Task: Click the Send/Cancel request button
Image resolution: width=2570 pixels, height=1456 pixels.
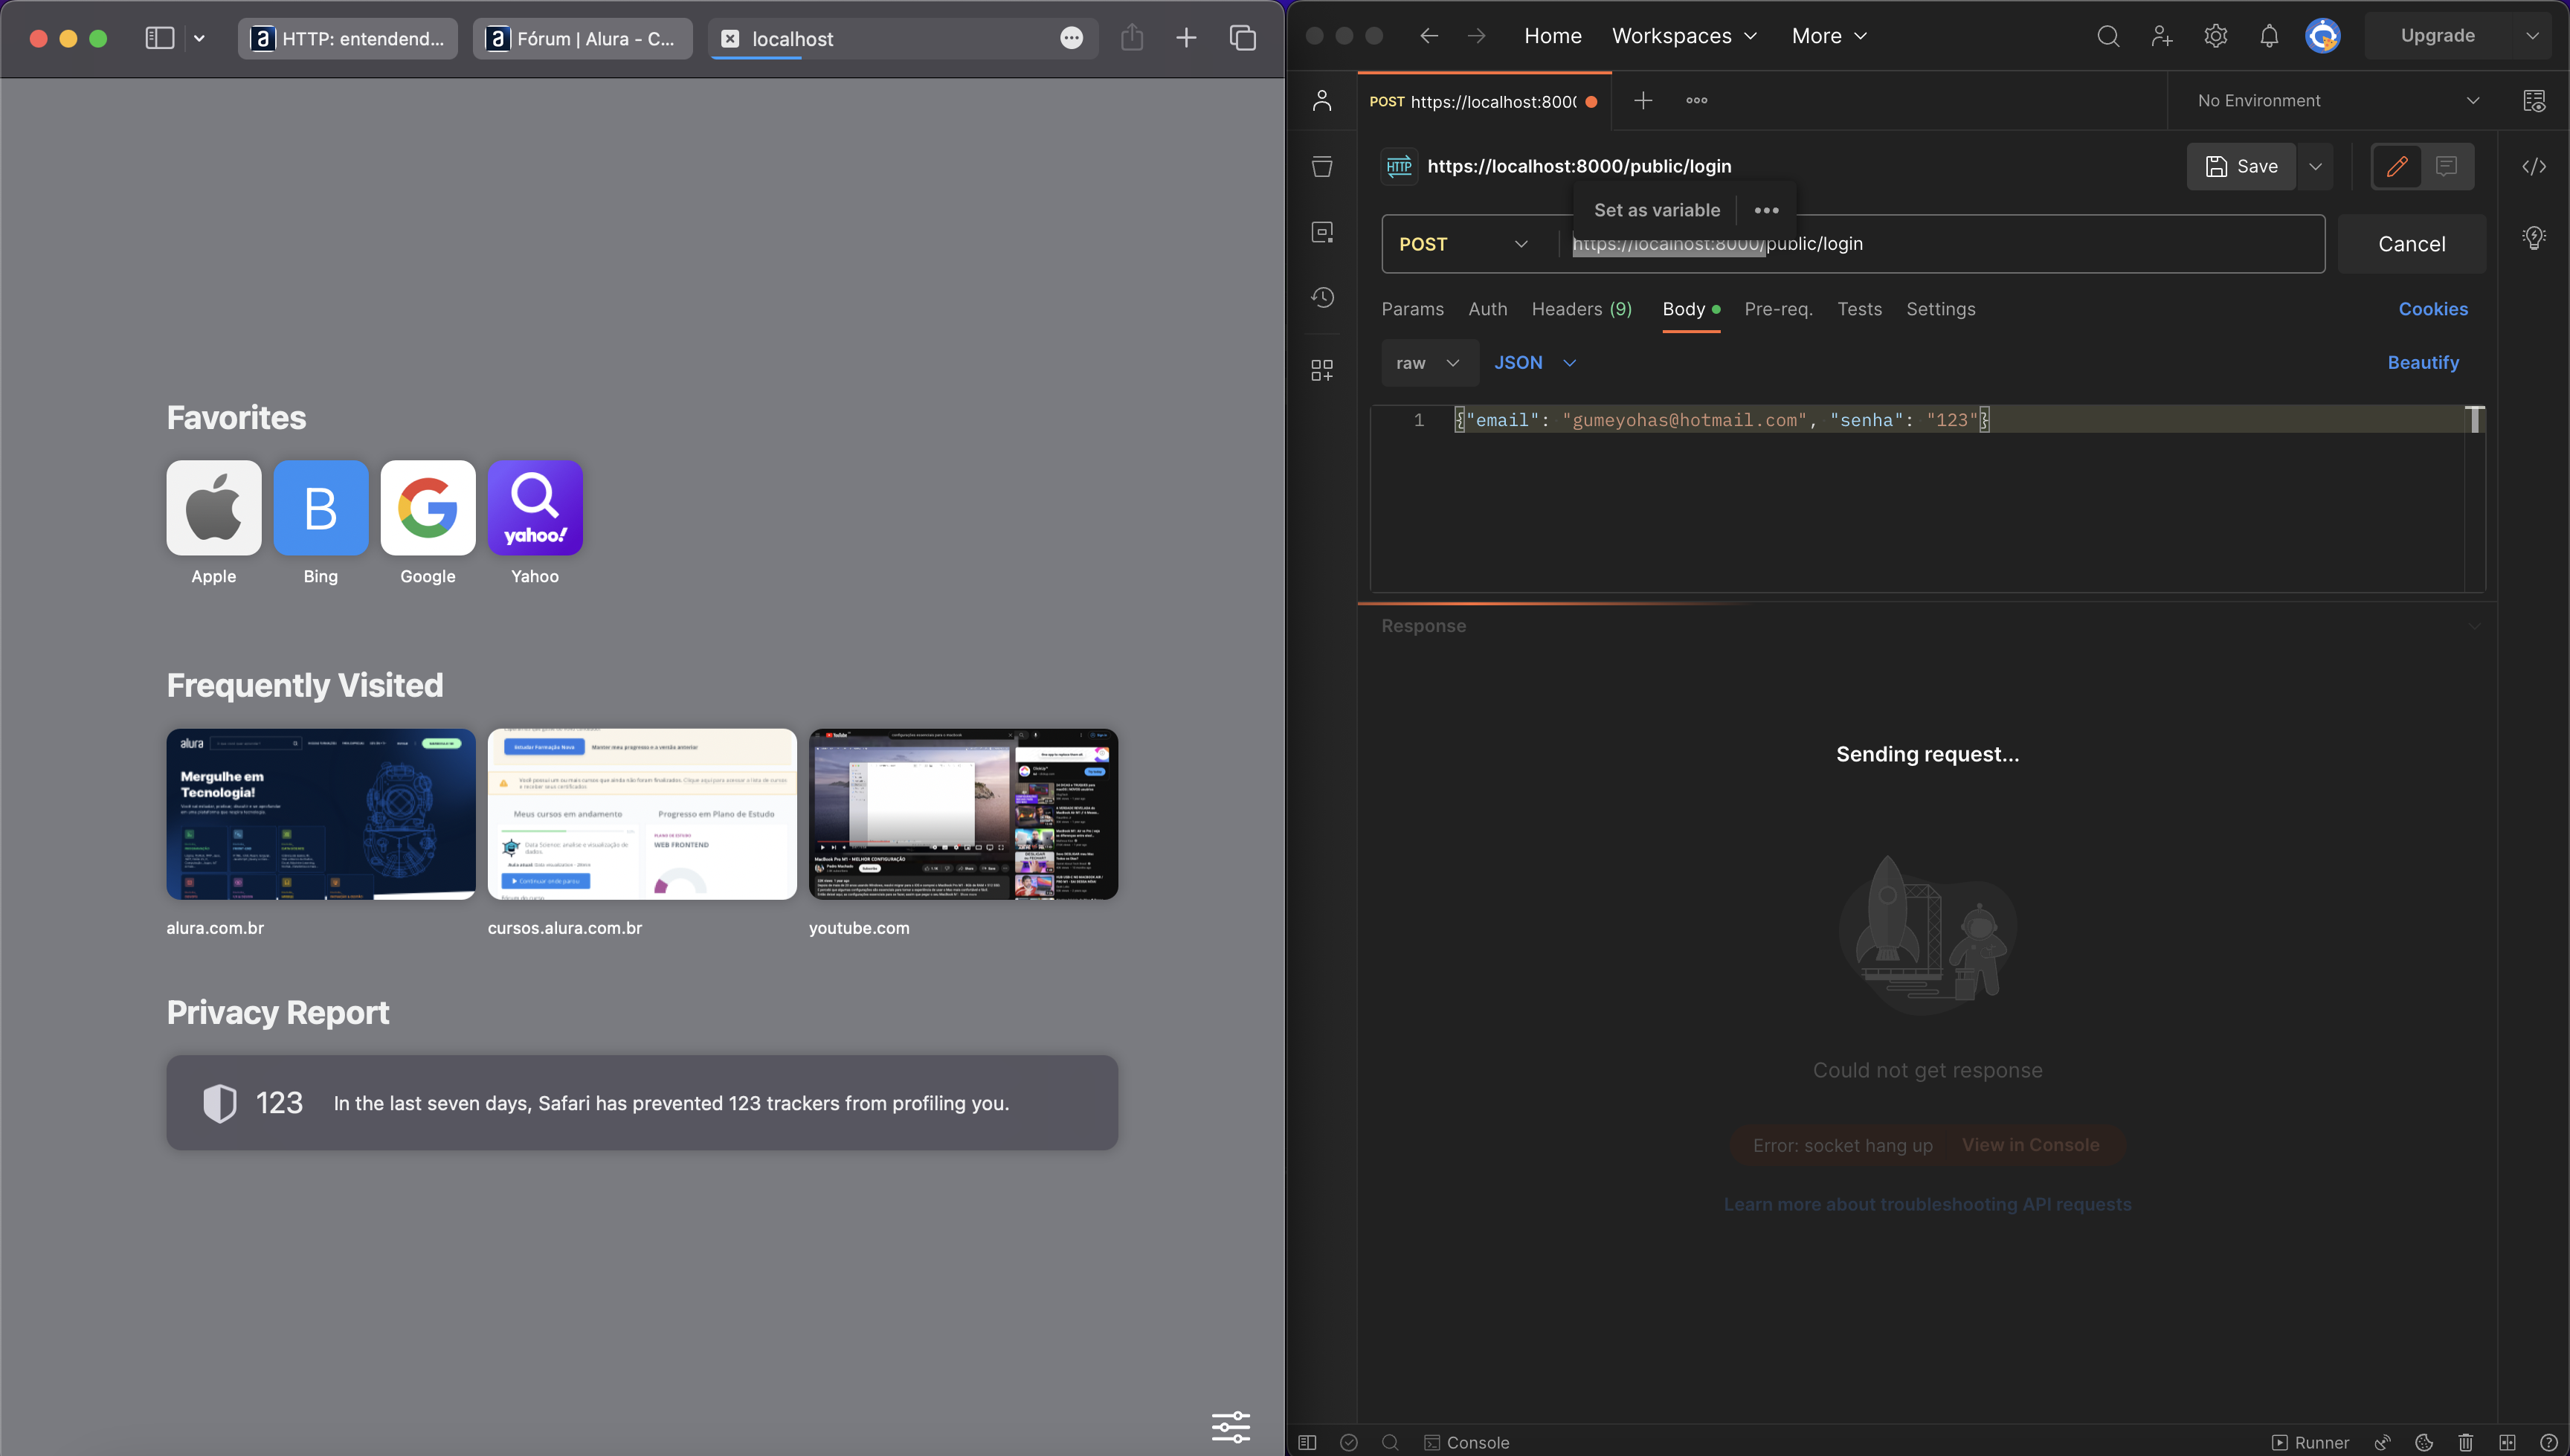Action: click(2411, 244)
